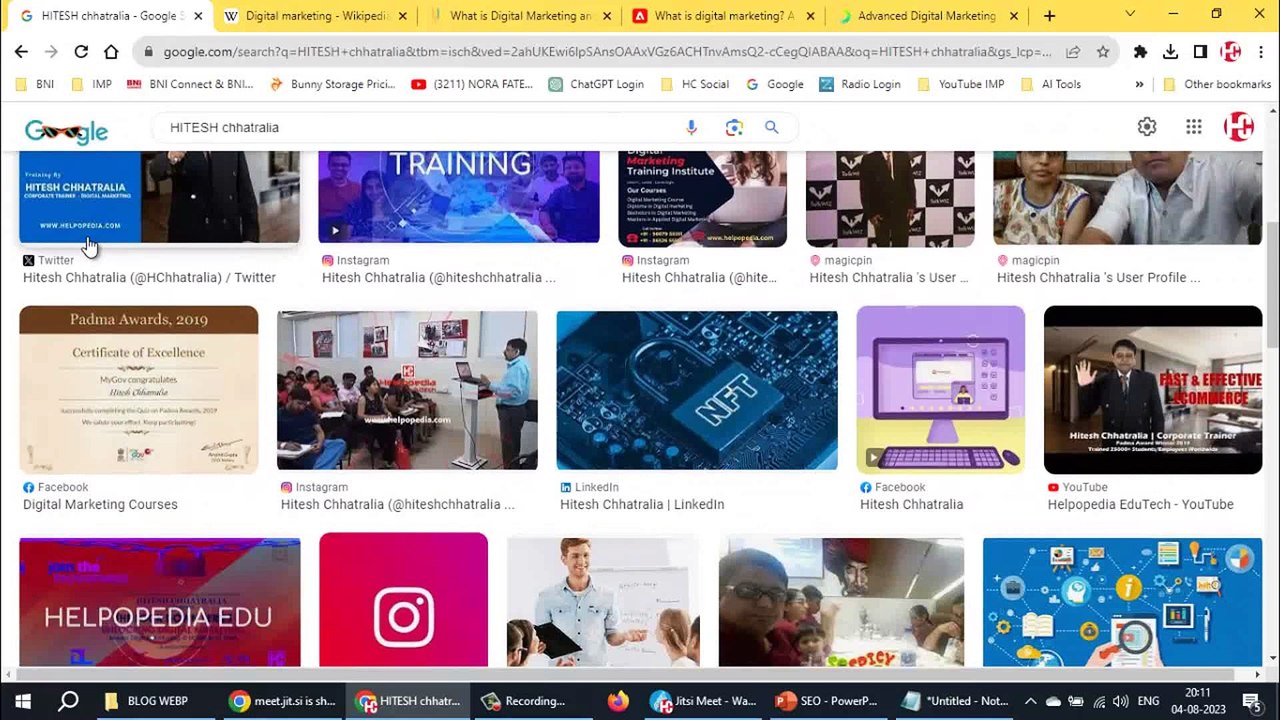Open Google account profile avatar
The image size is (1280, 720).
coord(1239,127)
